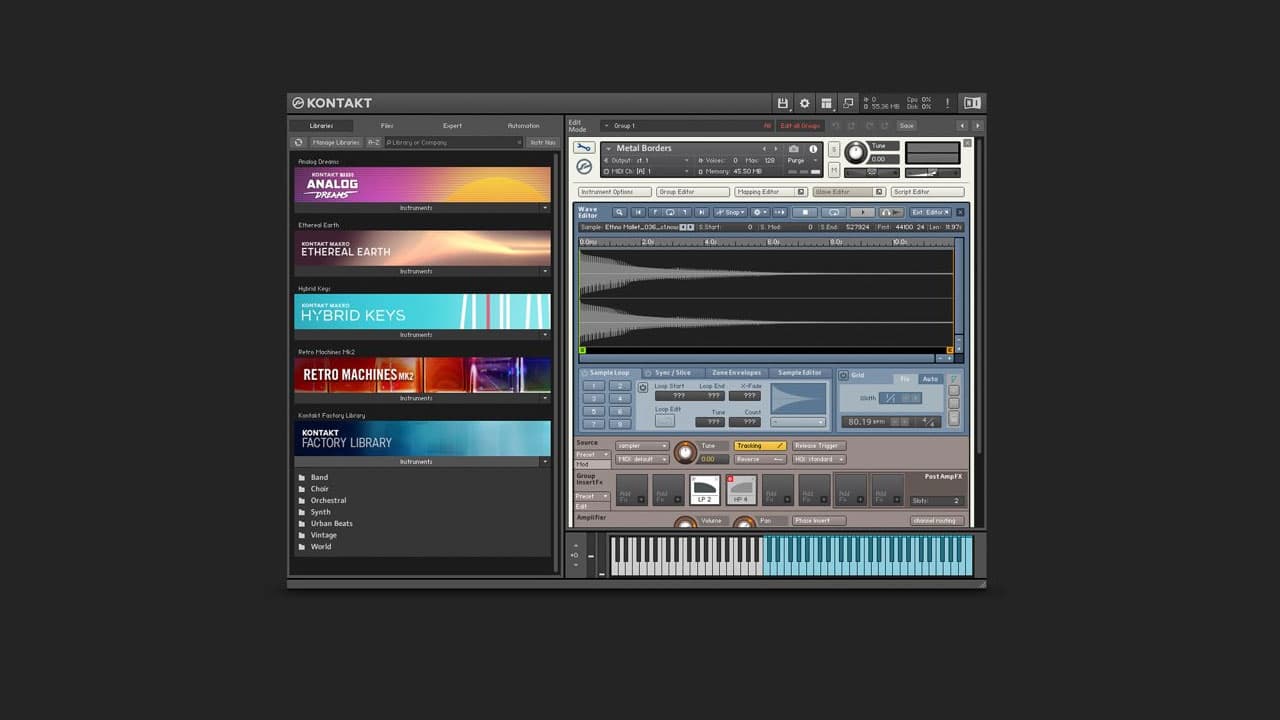The height and width of the screenshot is (720, 1280).
Task: Open instrument info via the i icon
Action: point(812,148)
